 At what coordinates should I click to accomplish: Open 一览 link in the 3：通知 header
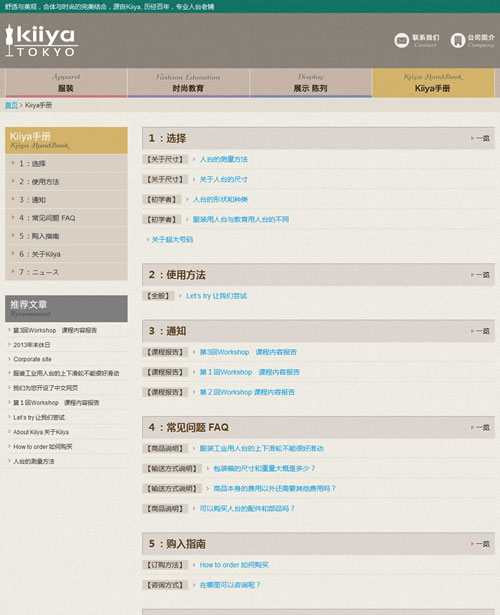pos(480,331)
